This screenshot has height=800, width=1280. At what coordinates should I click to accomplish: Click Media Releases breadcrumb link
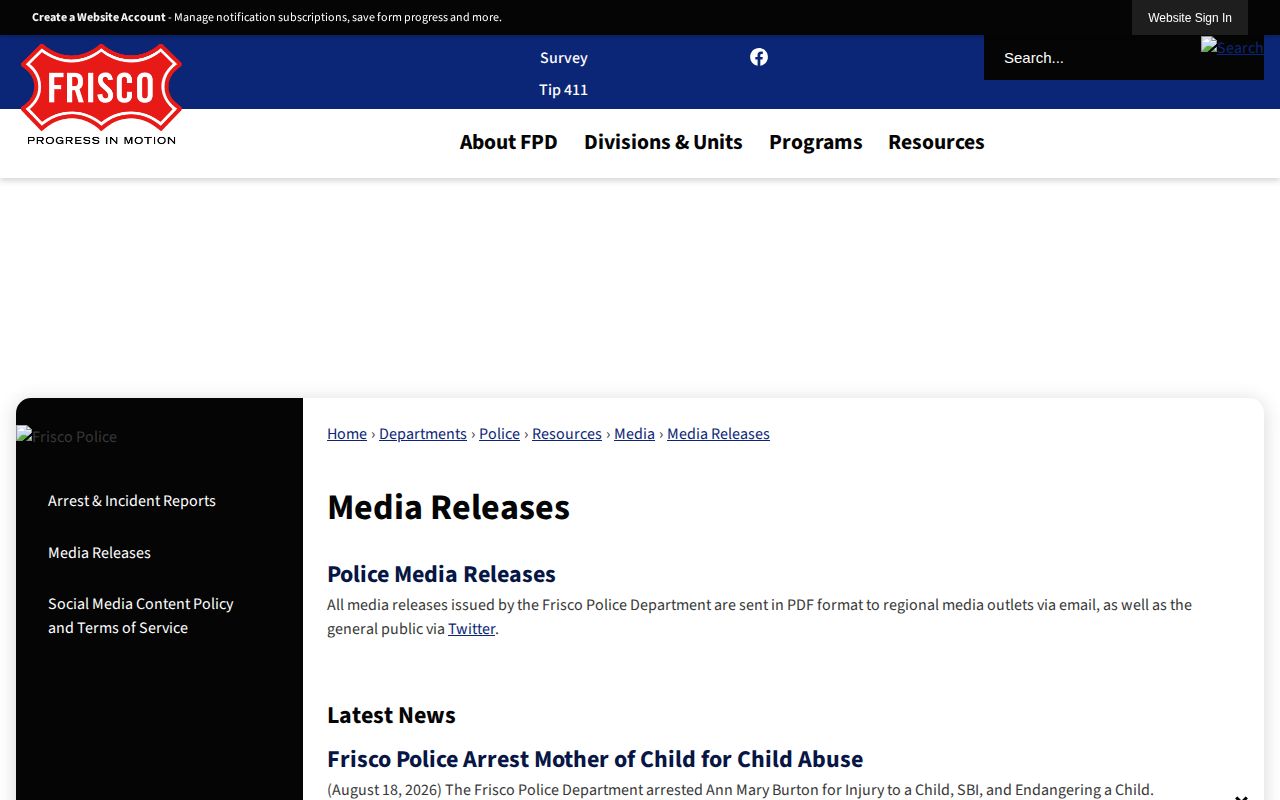click(x=718, y=434)
